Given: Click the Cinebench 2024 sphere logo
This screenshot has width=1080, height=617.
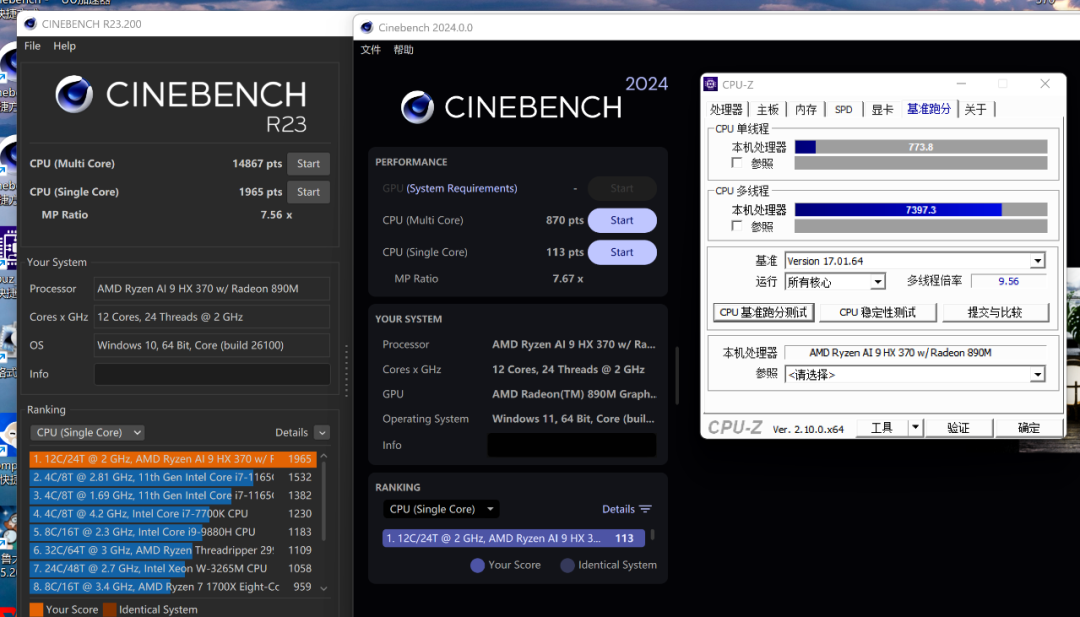Looking at the screenshot, I should [x=417, y=107].
